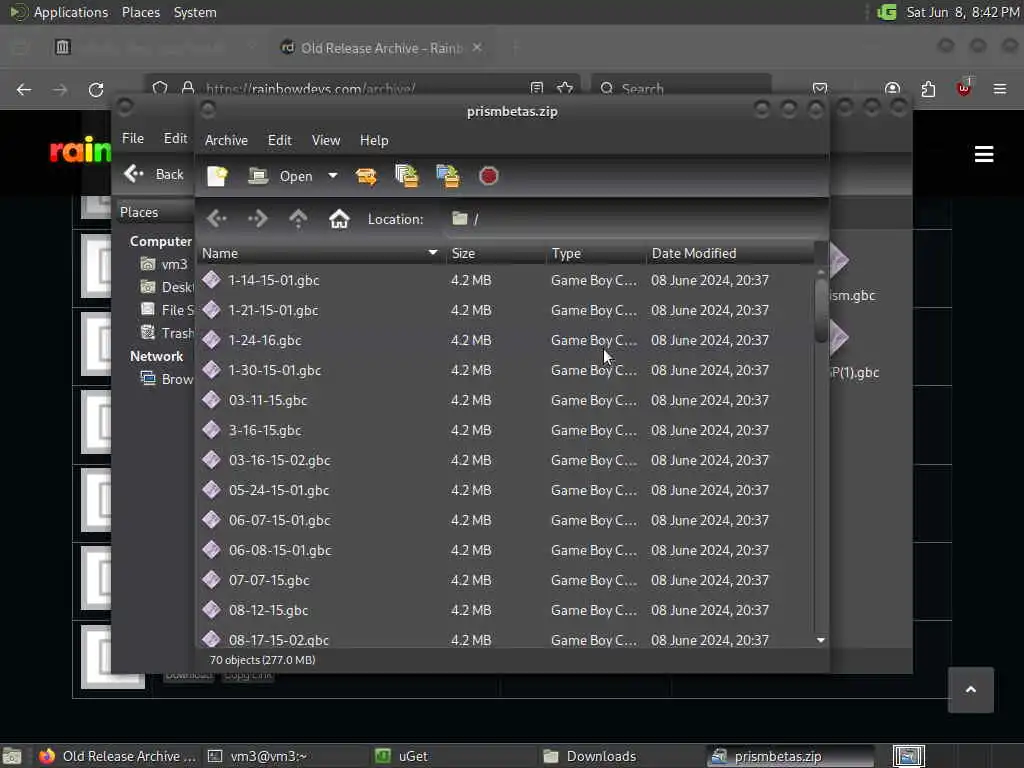Create new archive icon in prismbetas.zip toolbar
Image resolution: width=1024 pixels, height=768 pixels.
217,176
